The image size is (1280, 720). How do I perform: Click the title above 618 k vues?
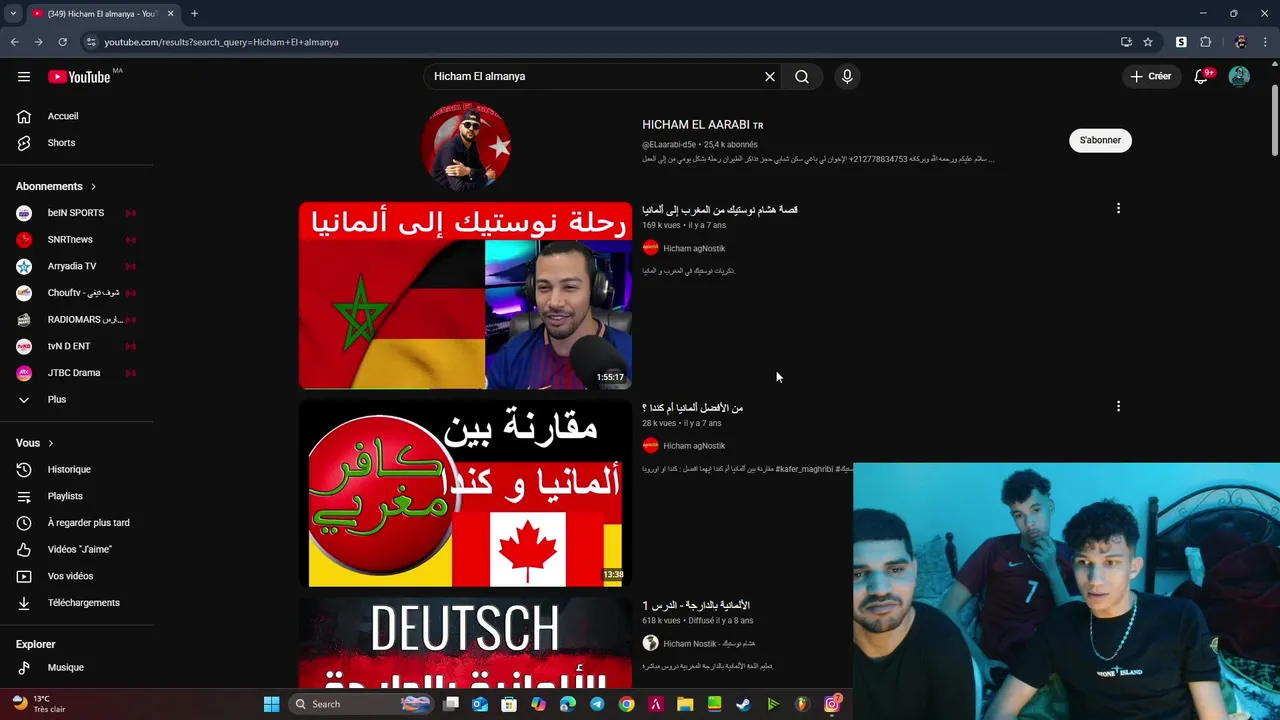(696, 605)
